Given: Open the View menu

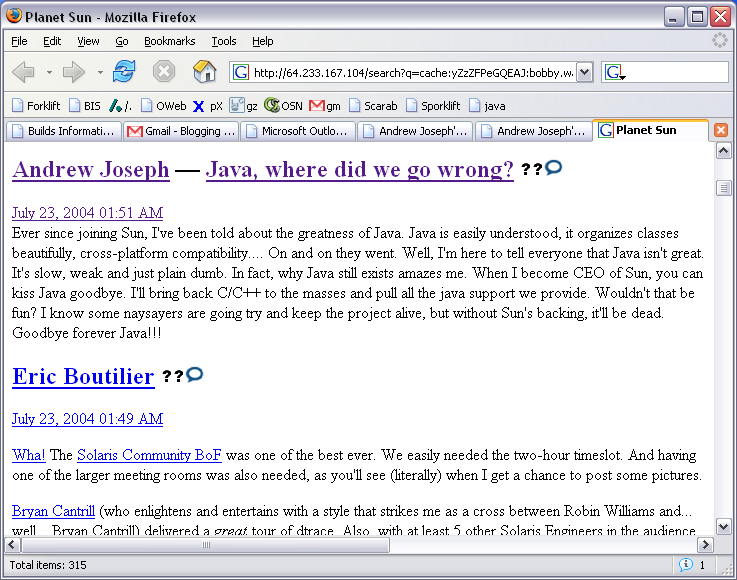Looking at the screenshot, I should [x=88, y=41].
